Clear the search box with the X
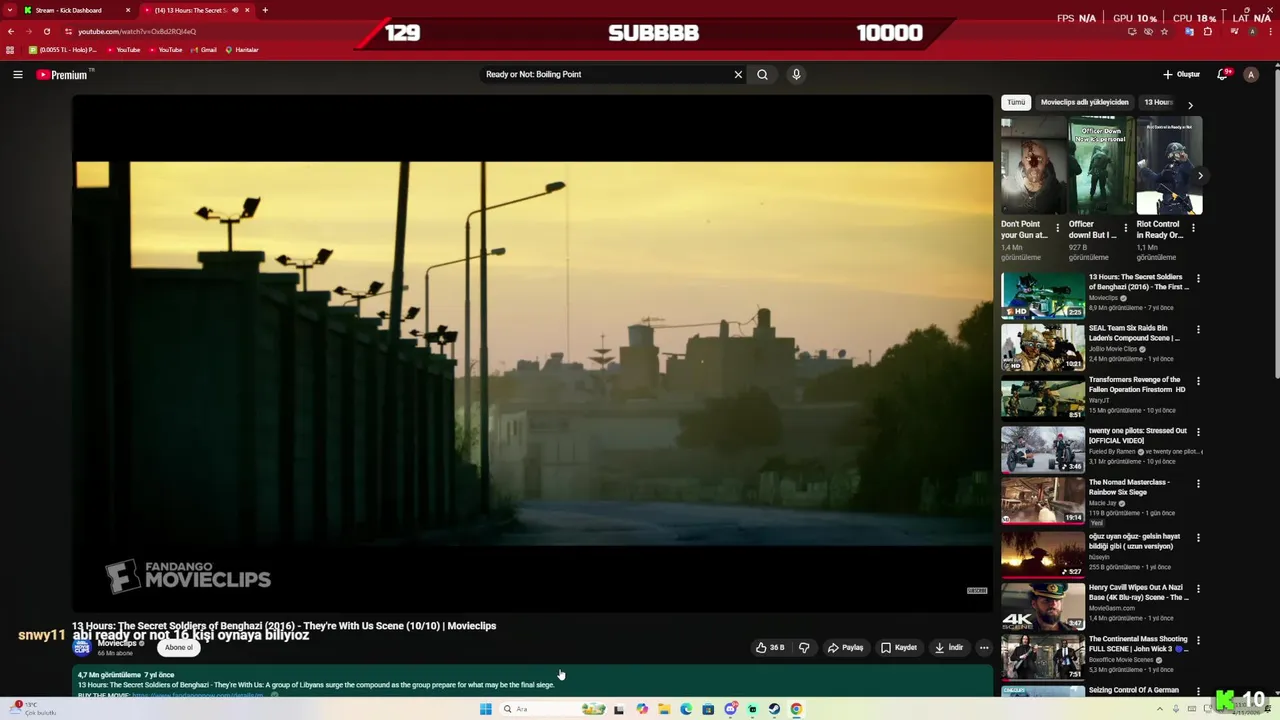 (738, 74)
